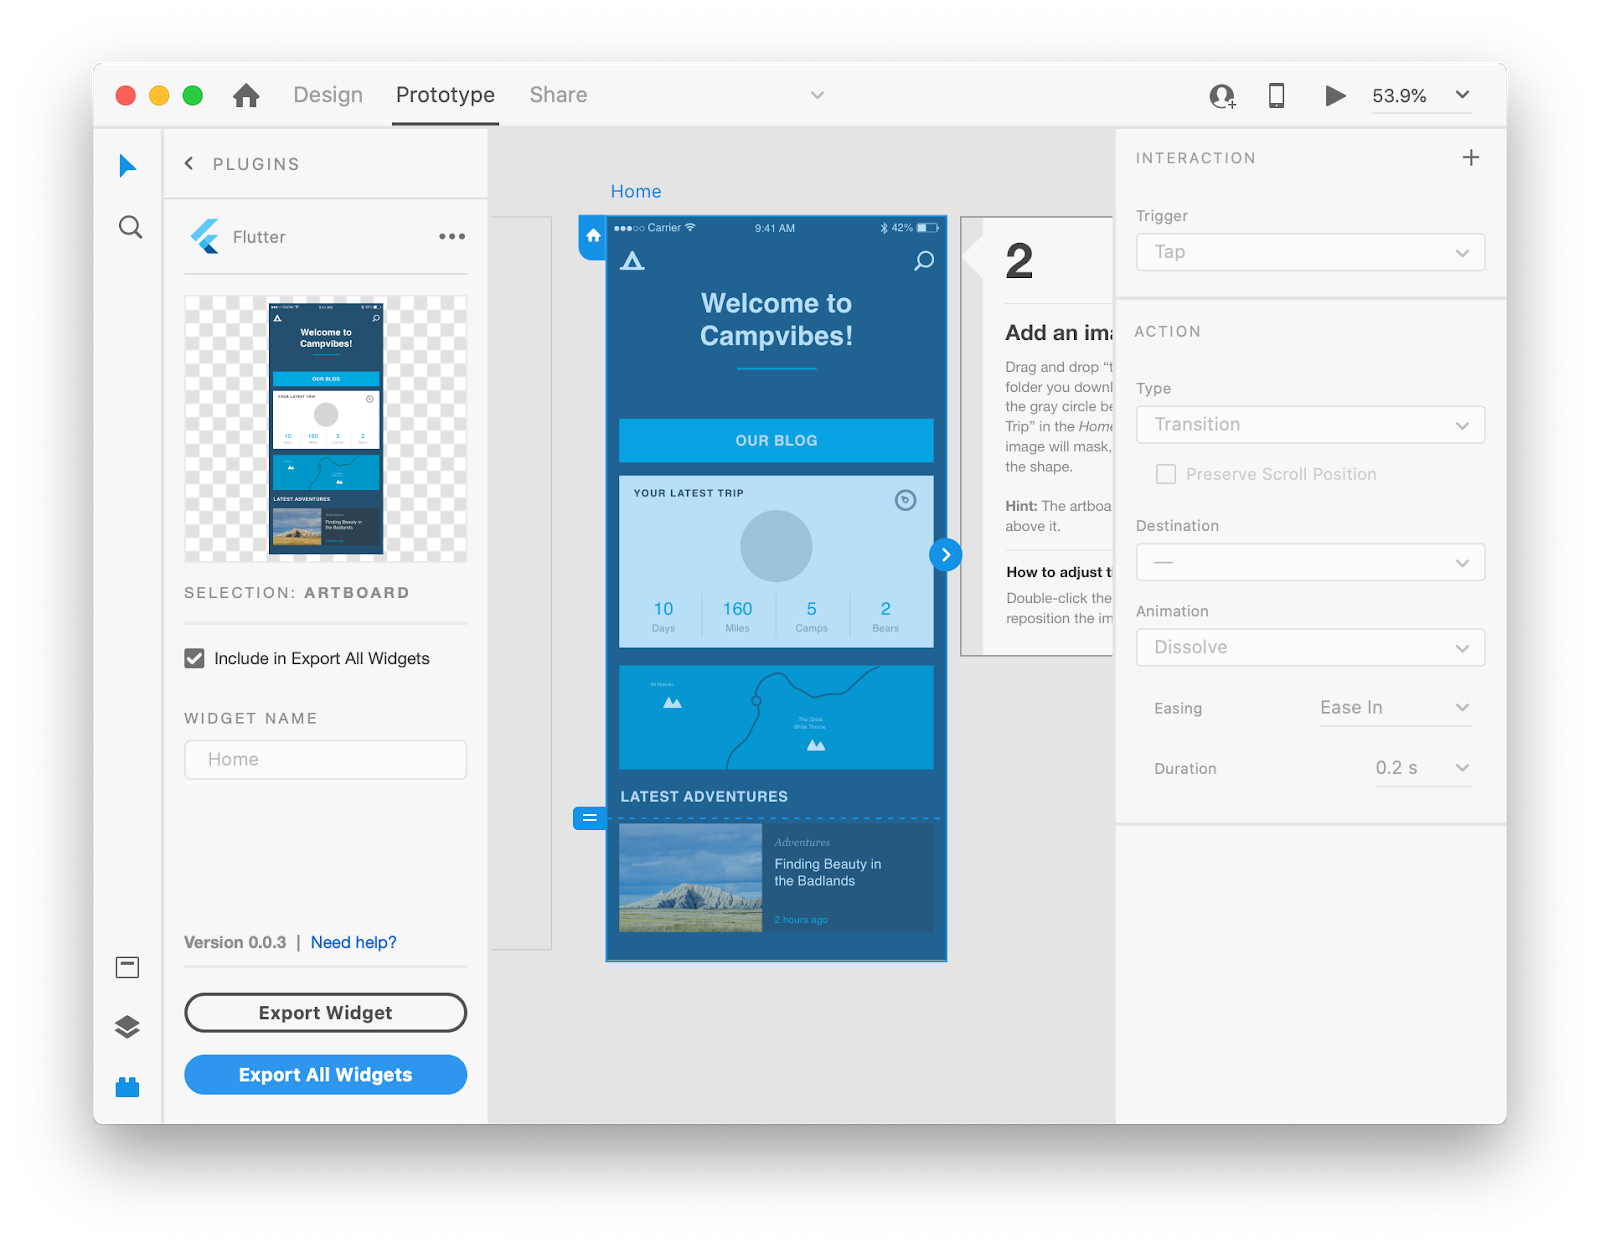Add a new interaction with the plus icon
1600x1248 pixels.
click(1470, 157)
